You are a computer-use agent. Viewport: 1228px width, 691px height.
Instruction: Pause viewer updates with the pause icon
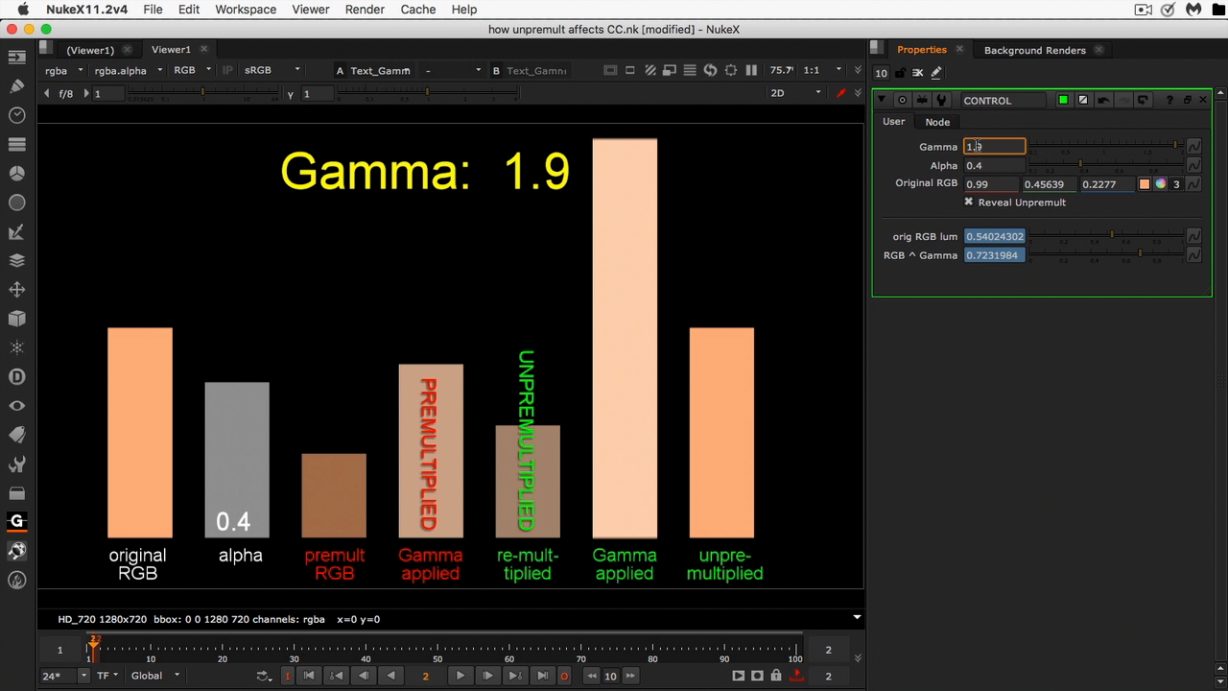tap(753, 70)
